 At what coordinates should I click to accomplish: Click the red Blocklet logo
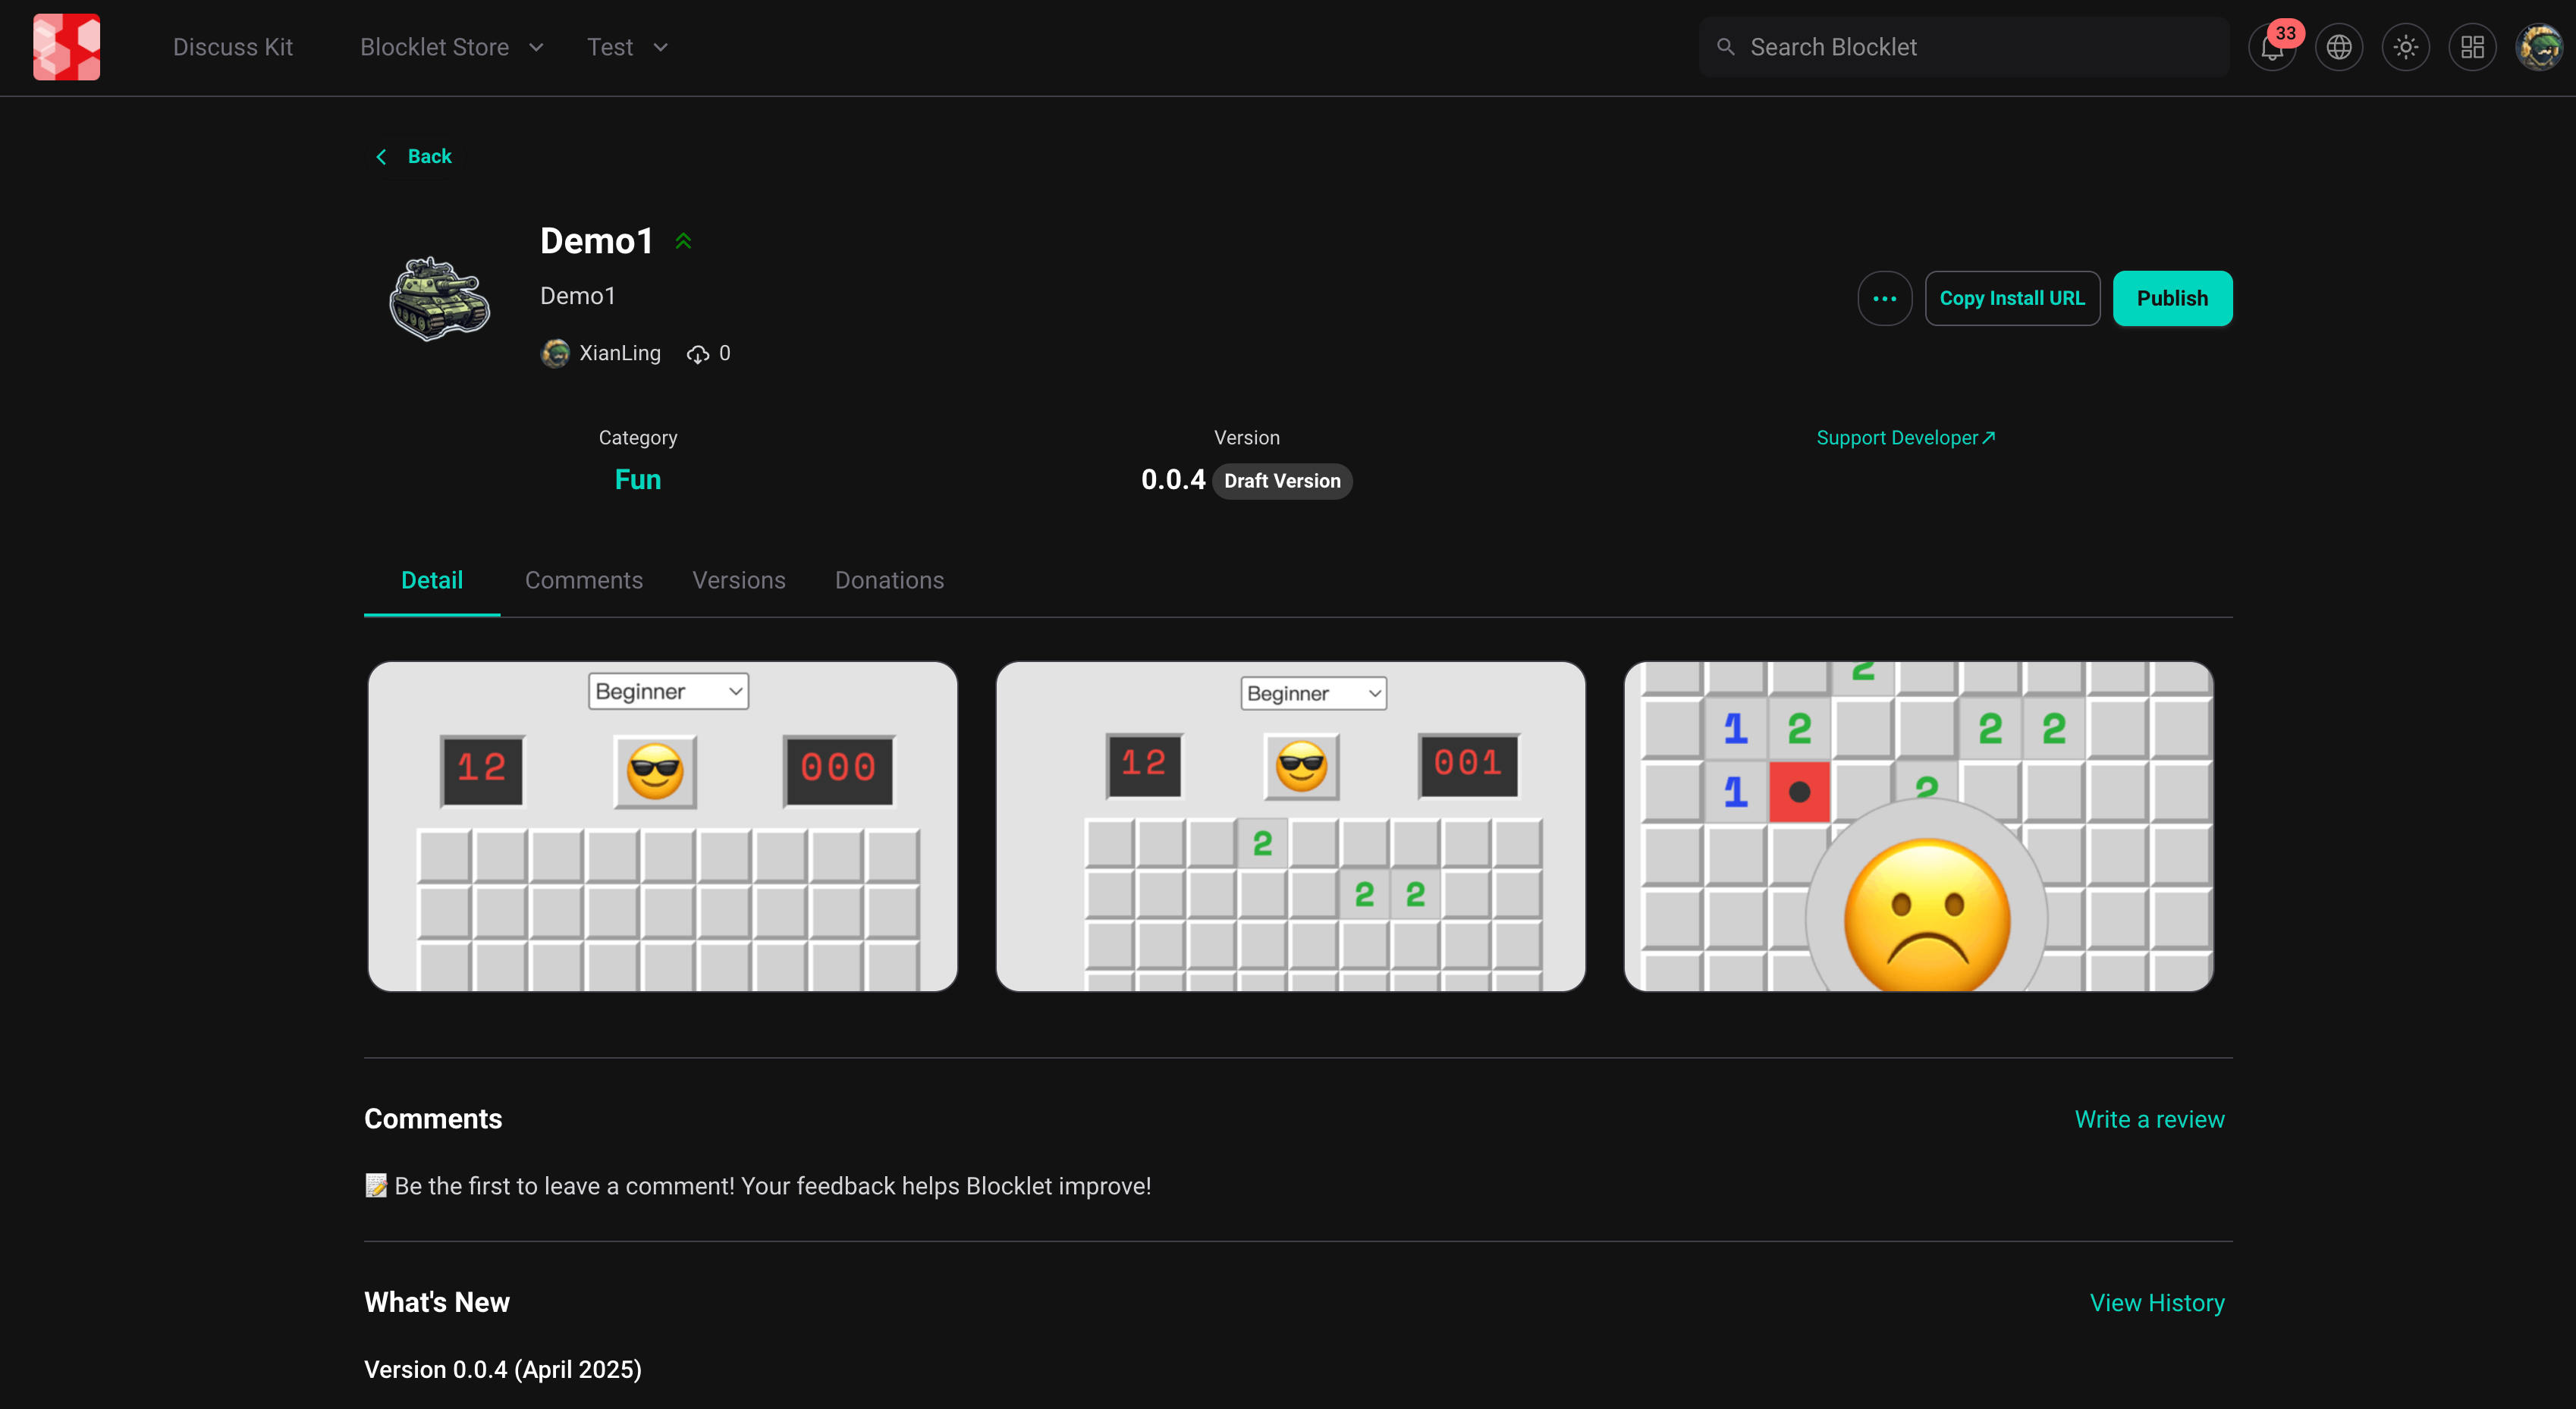66,47
